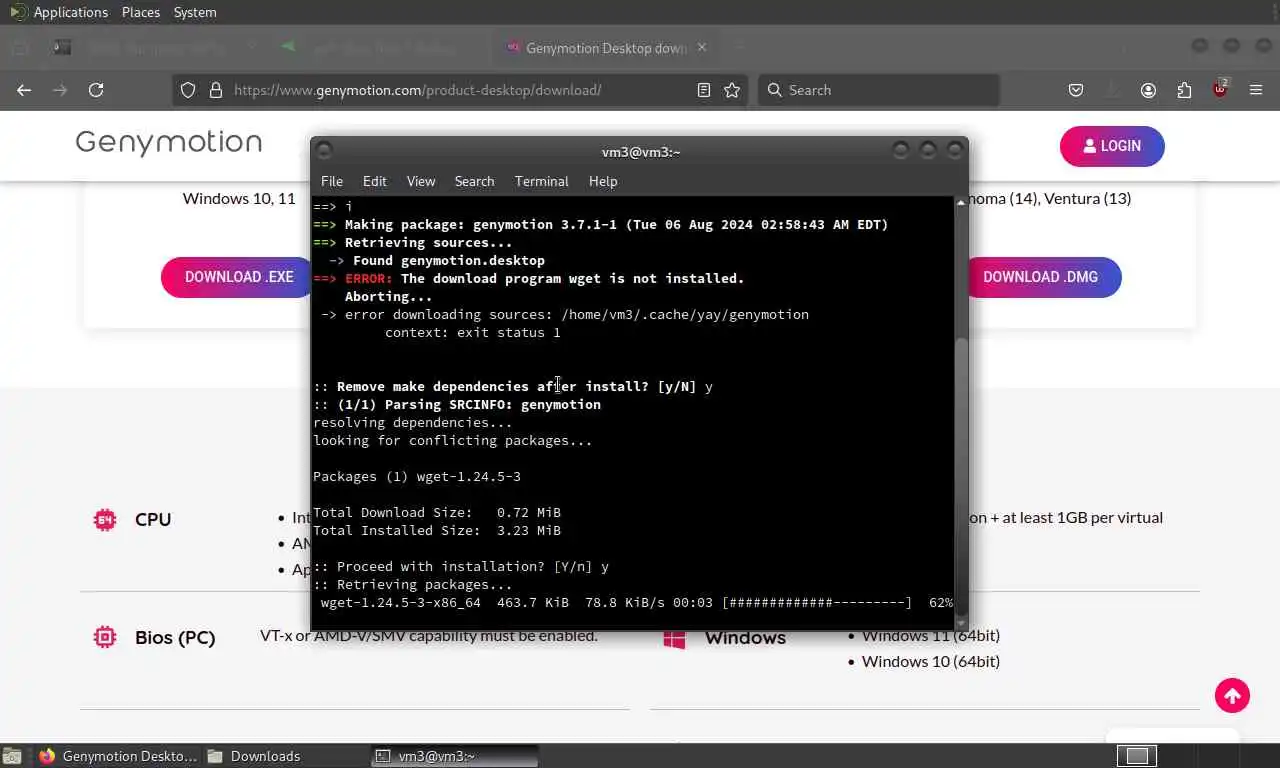Click the 'ERROR:' text in terminal

click(369, 278)
